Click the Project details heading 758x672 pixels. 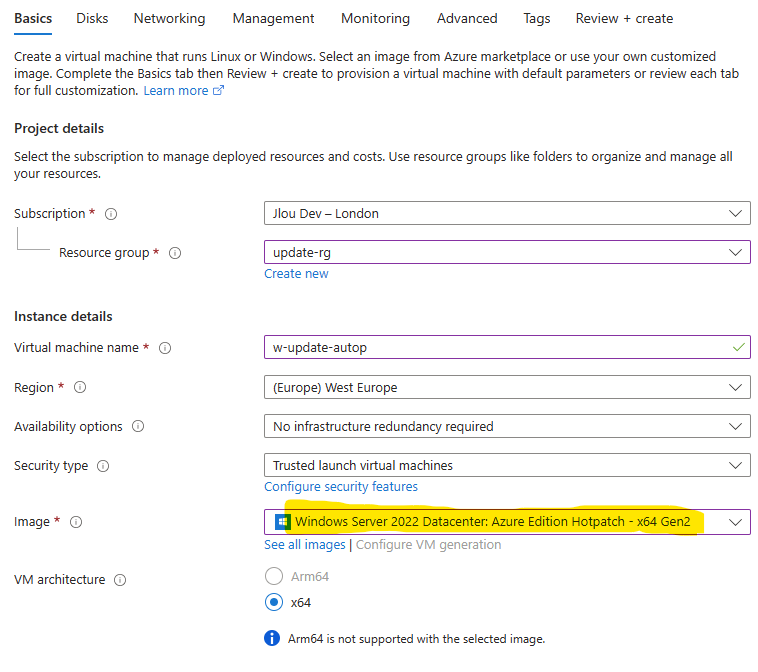(x=59, y=129)
